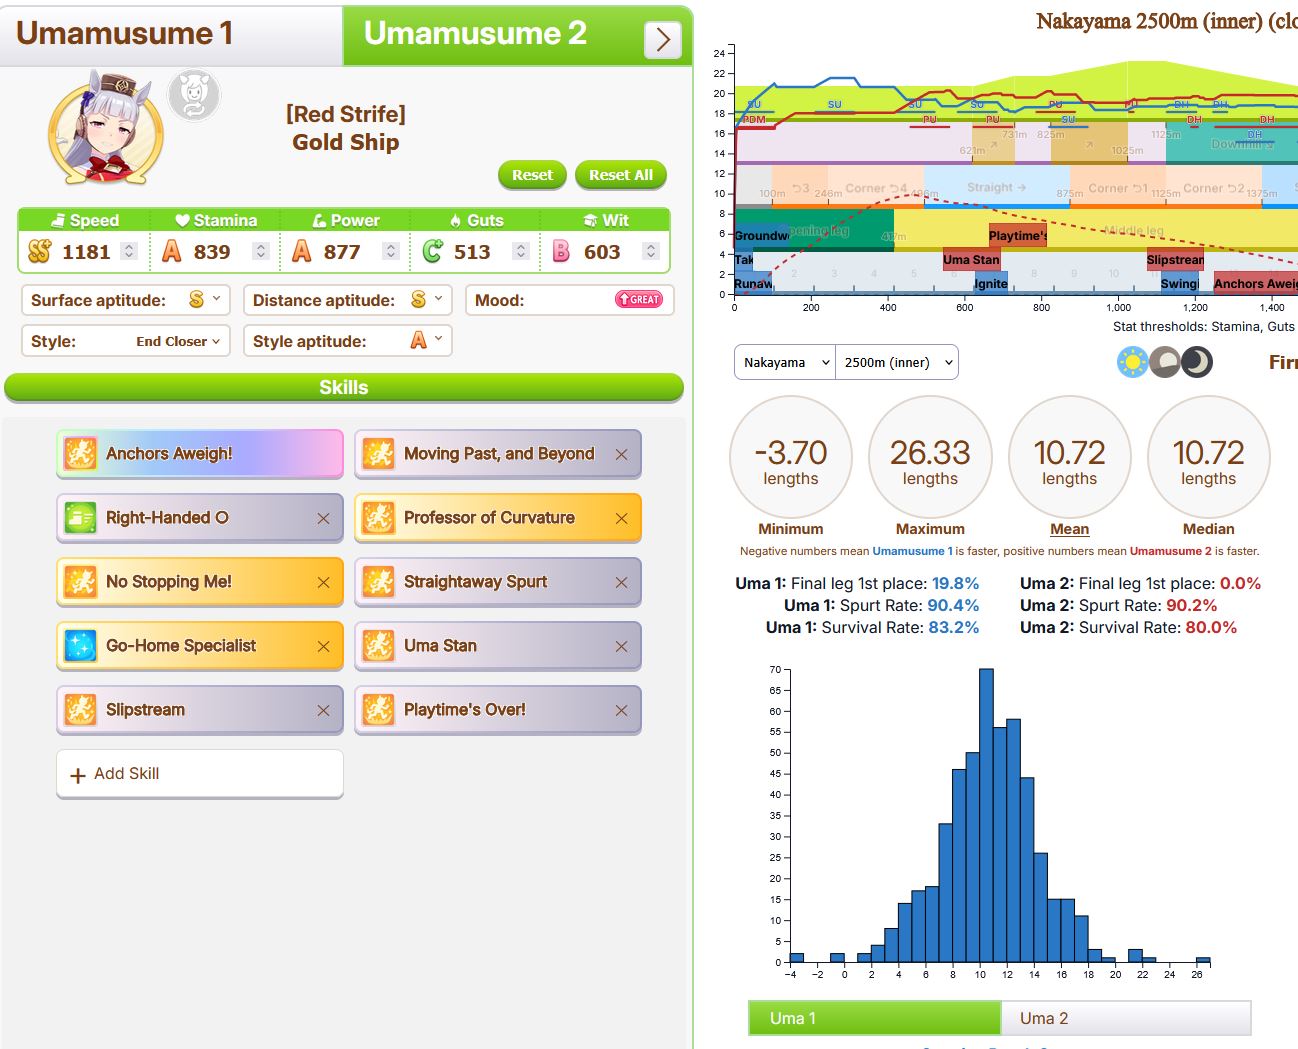Select the sun icon beside the course selectors

coord(1132,362)
